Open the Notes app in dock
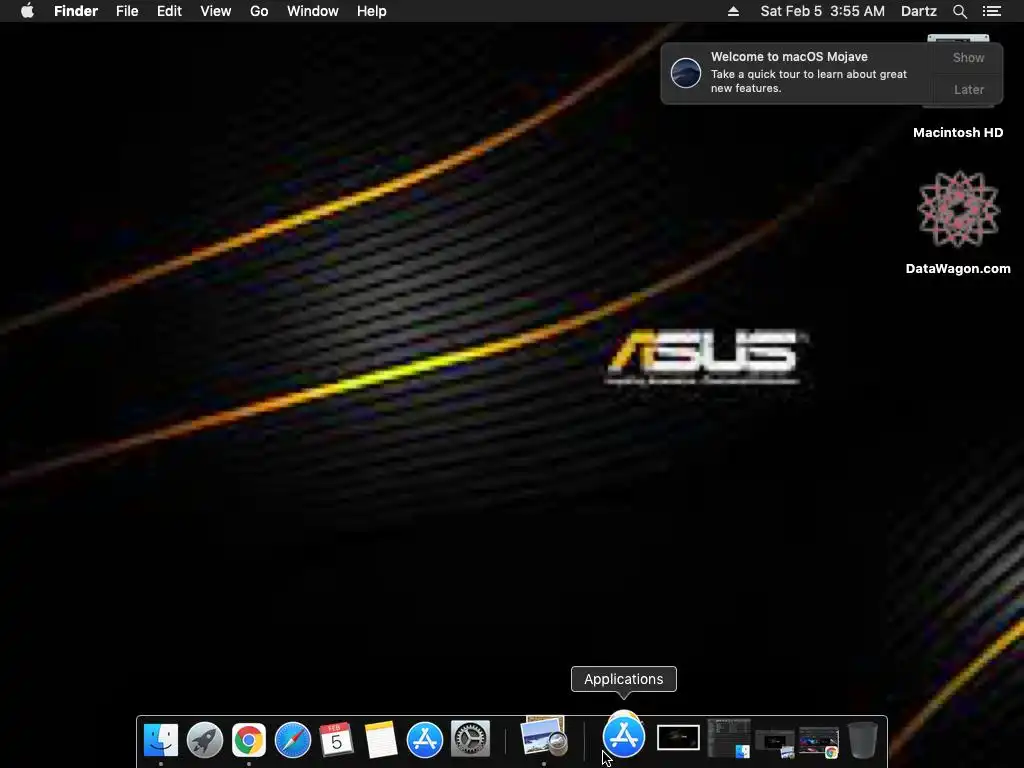This screenshot has width=1024, height=768. click(x=381, y=740)
